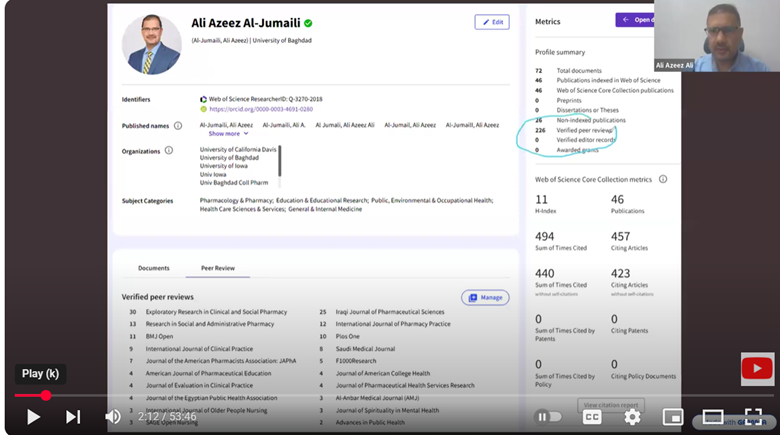Click the Manage peer reviews button
The width and height of the screenshot is (780, 435).
[x=485, y=298]
